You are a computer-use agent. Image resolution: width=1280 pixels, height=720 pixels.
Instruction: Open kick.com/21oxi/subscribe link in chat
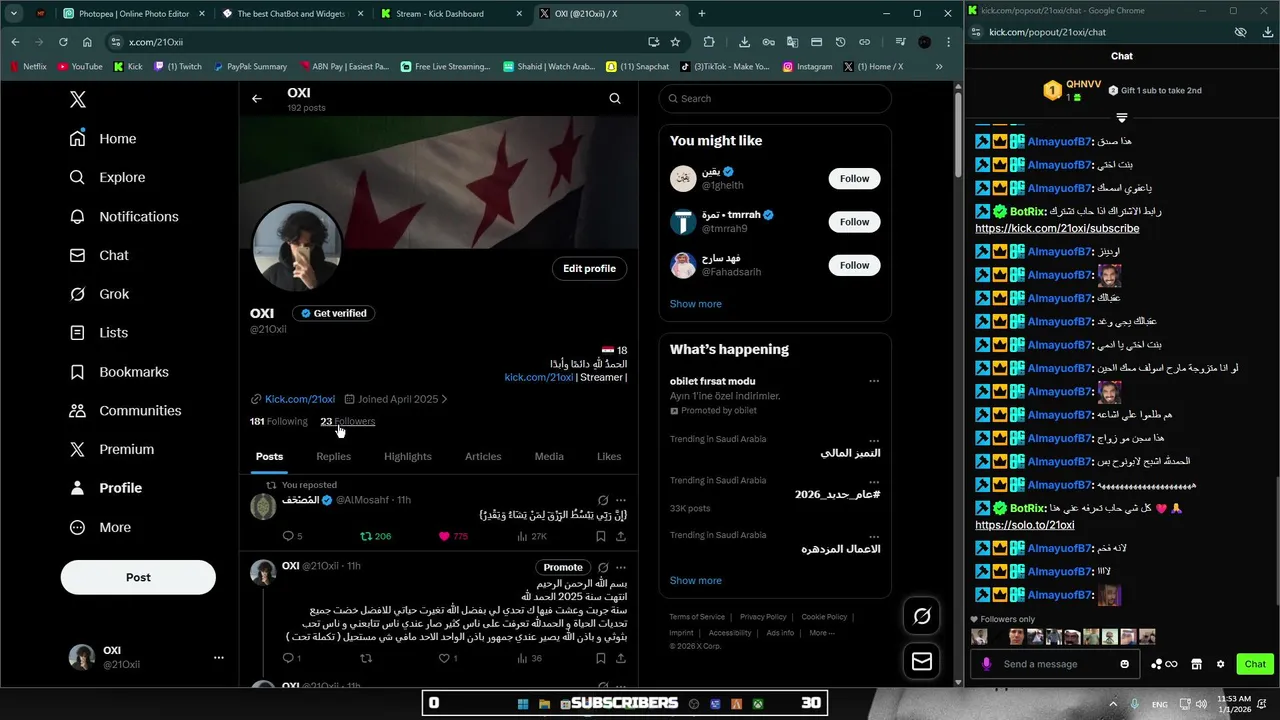(1057, 228)
